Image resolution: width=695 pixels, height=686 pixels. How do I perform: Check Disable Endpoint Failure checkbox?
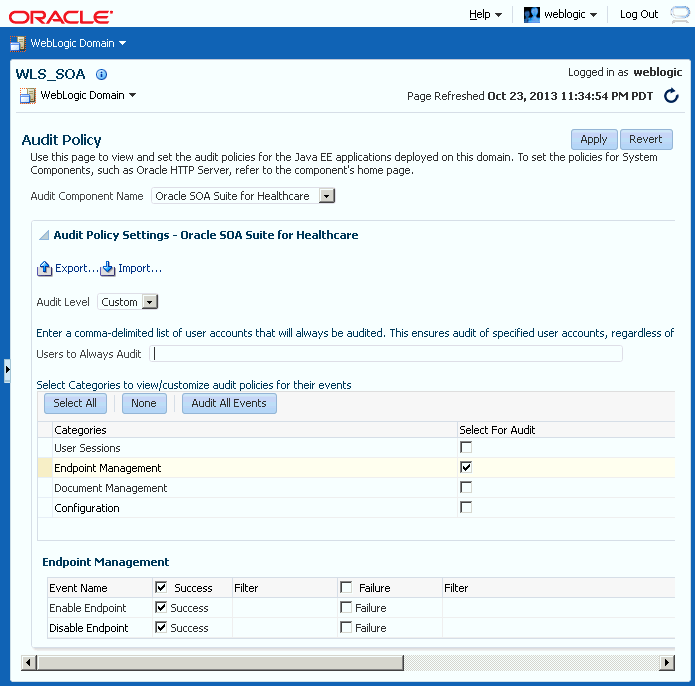[346, 628]
